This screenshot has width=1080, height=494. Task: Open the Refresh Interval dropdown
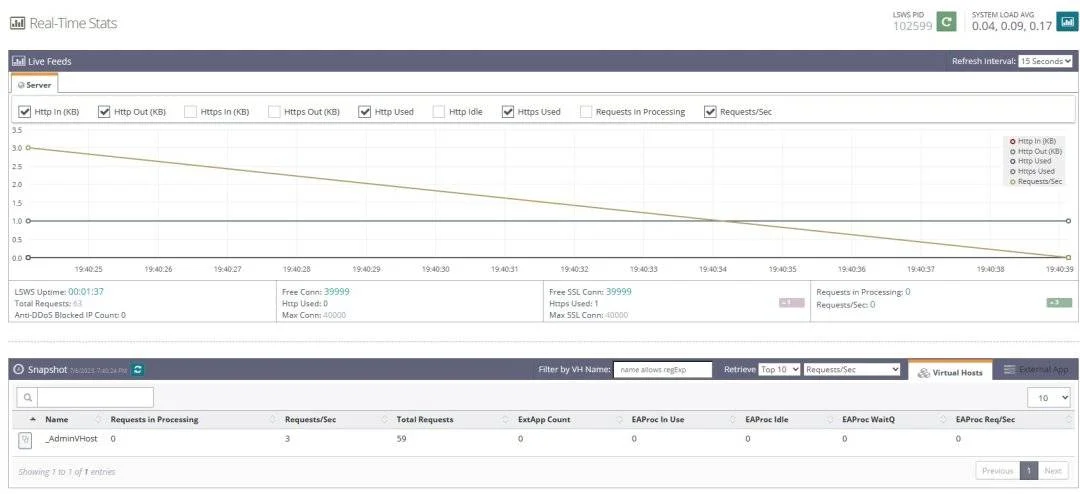pyautogui.click(x=1046, y=61)
